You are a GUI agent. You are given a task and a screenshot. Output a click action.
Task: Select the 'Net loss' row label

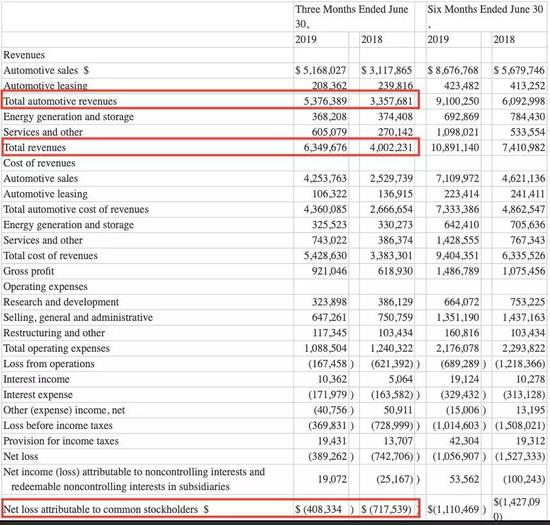[21, 456]
